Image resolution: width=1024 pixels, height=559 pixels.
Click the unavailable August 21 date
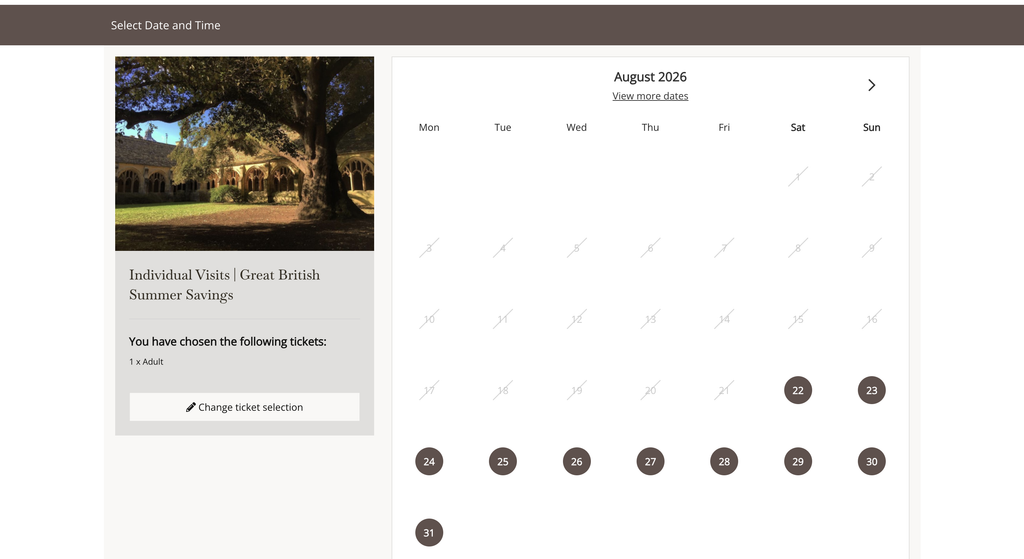pos(724,390)
